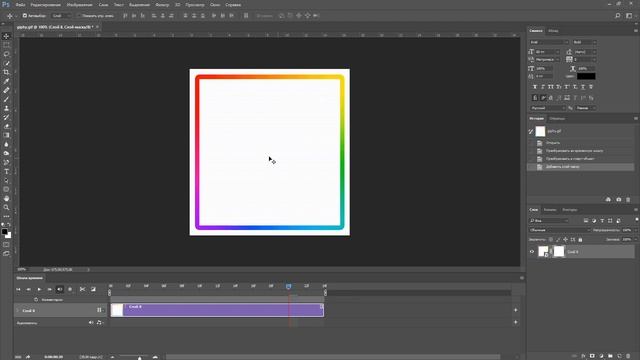Select the Blur tool
Screen dimensions: 640x360
pyautogui.click(x=6, y=144)
